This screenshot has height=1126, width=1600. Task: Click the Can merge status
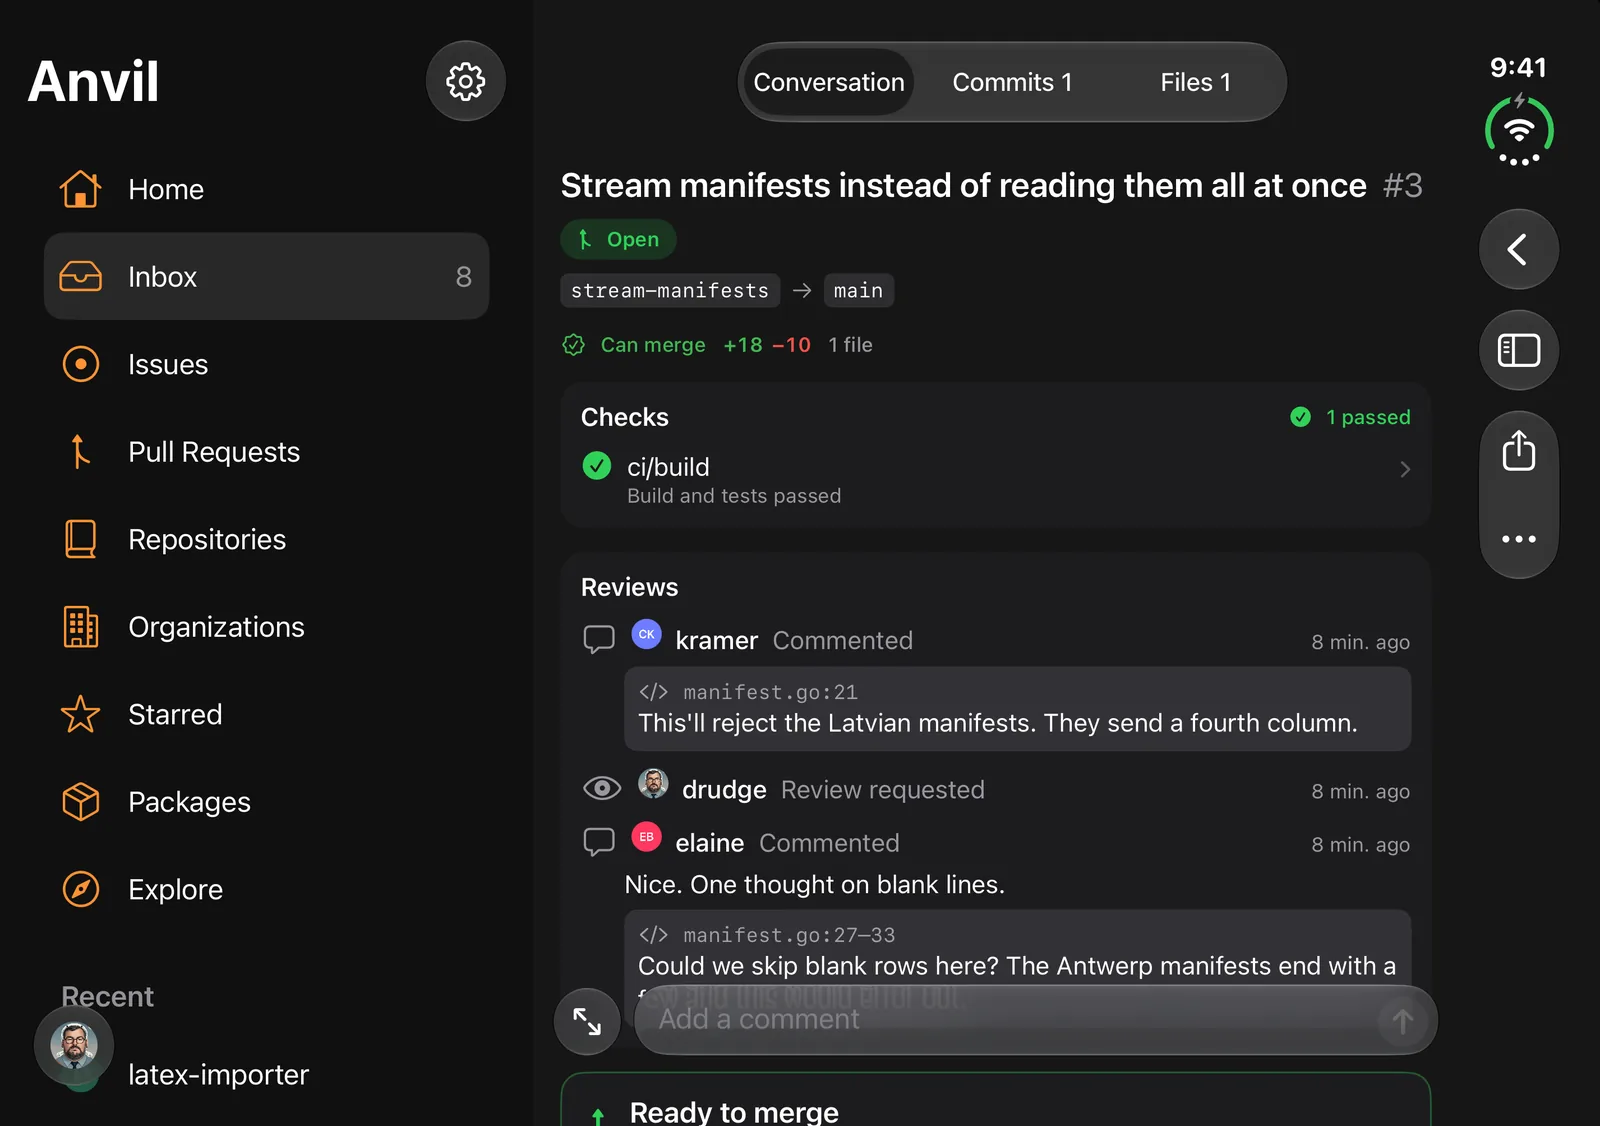634,345
